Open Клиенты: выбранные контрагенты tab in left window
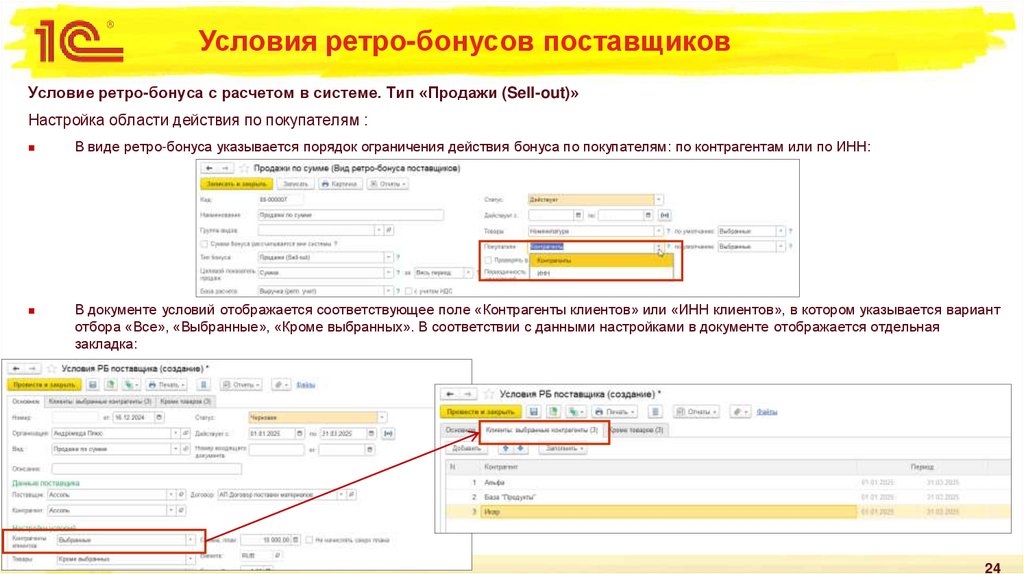Viewport: 1024px width, 574px height. [100, 401]
